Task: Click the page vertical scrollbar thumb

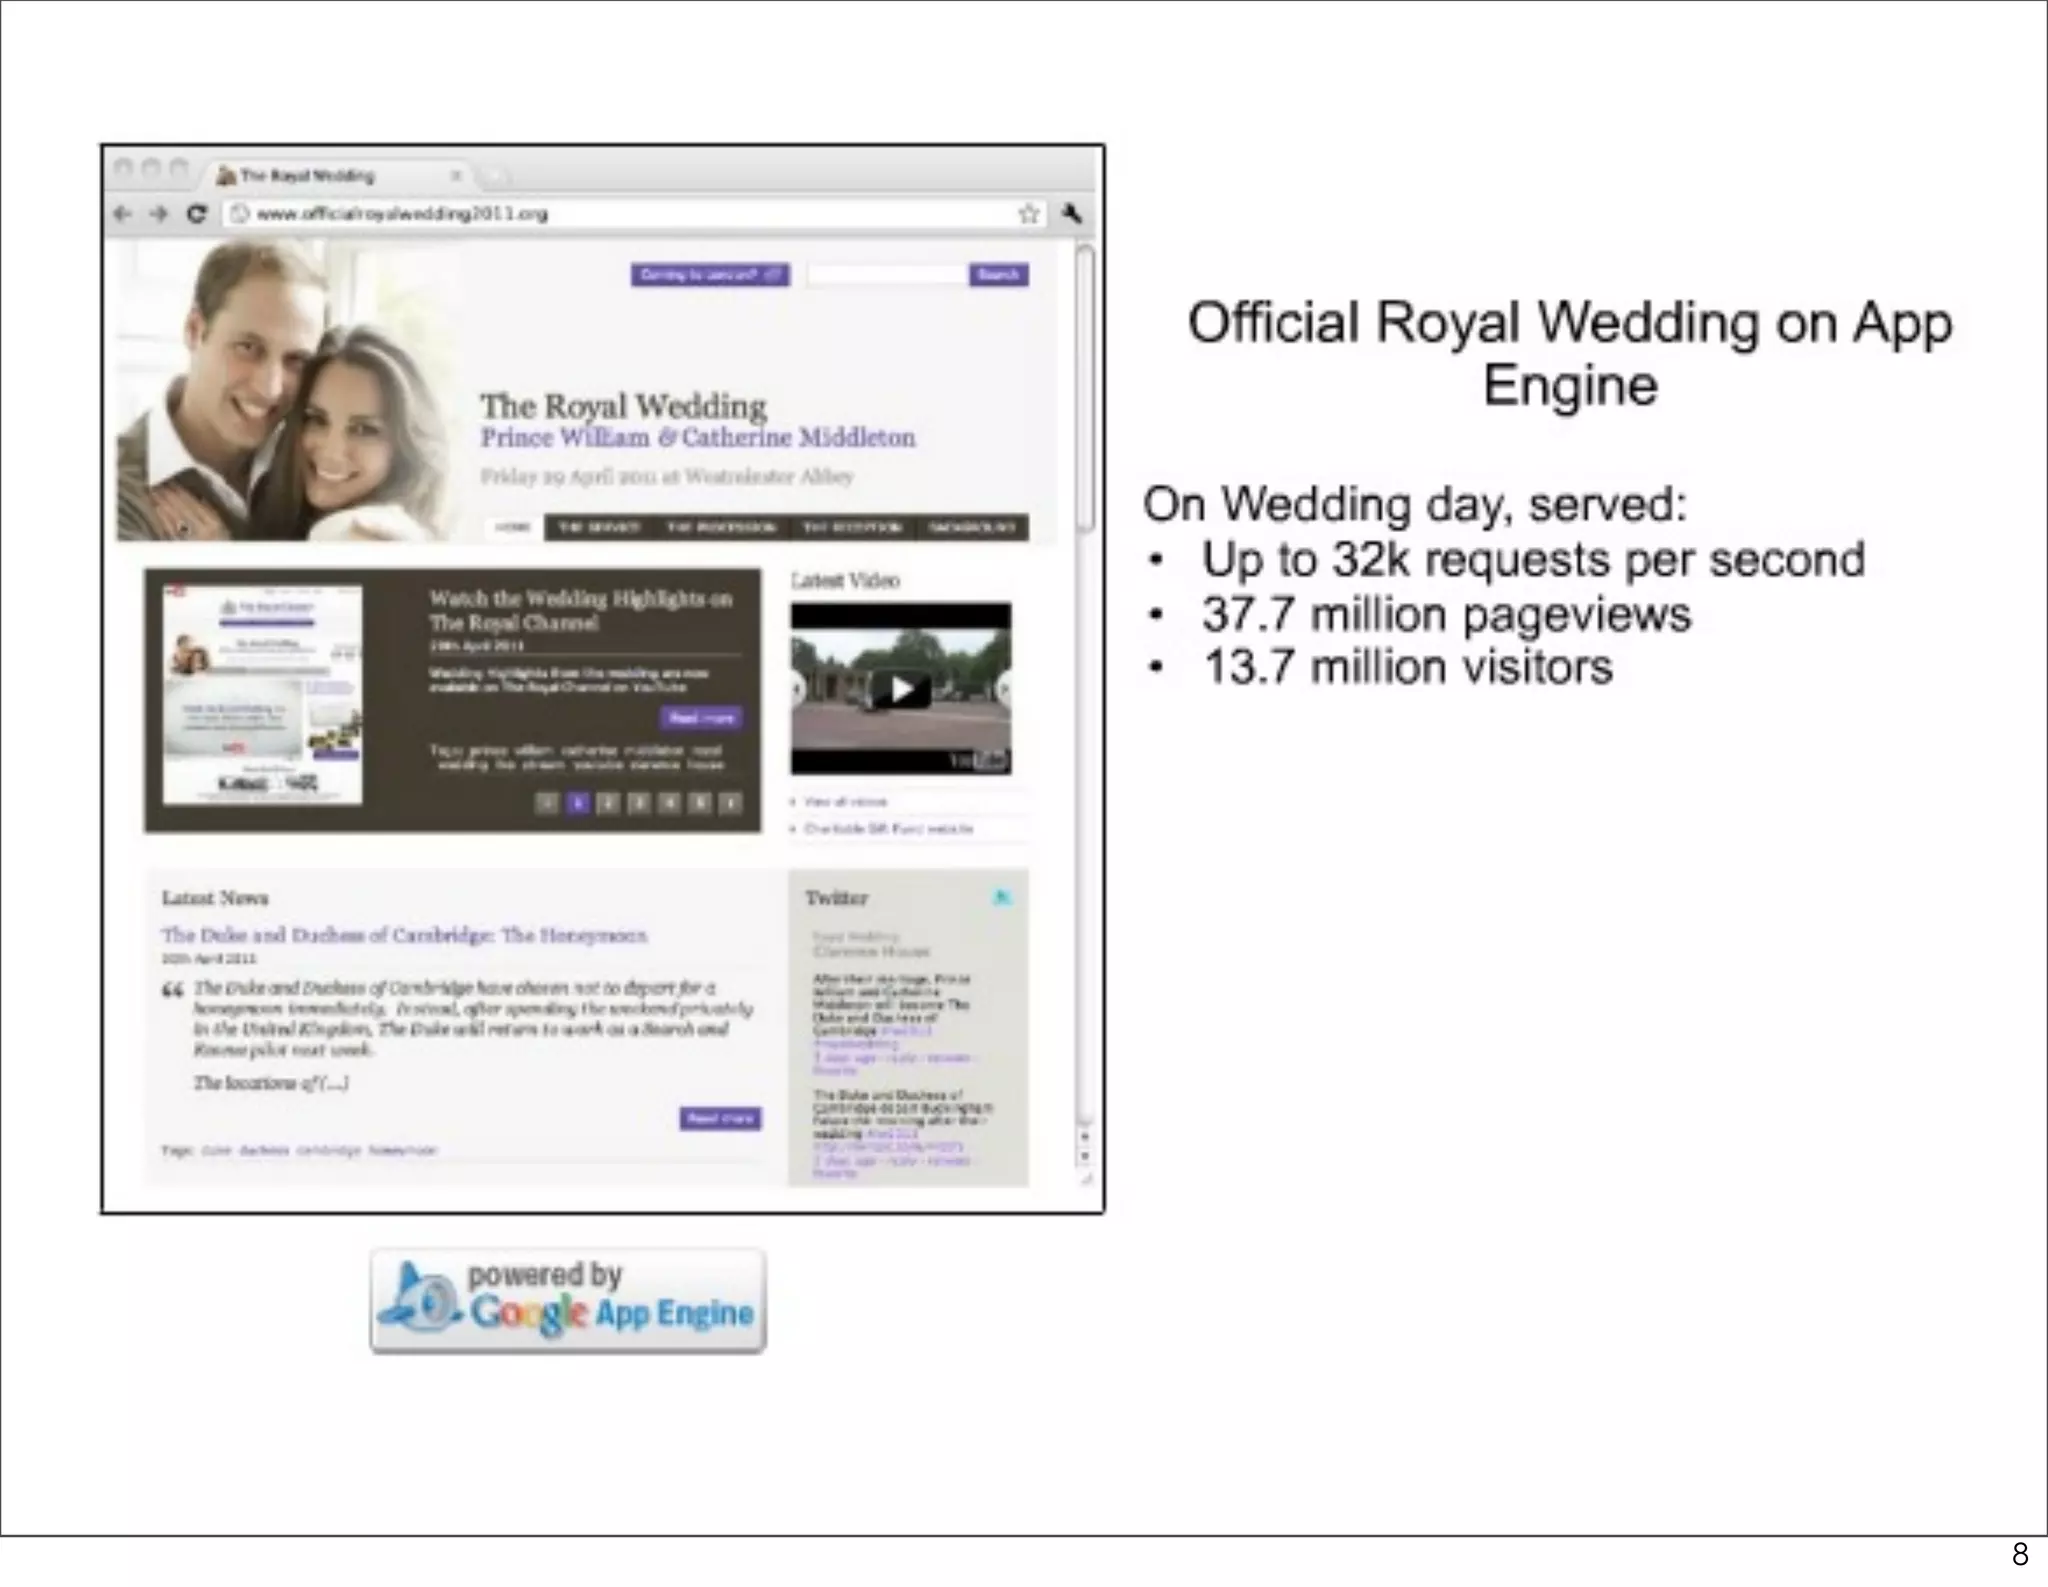Action: click(x=1085, y=390)
